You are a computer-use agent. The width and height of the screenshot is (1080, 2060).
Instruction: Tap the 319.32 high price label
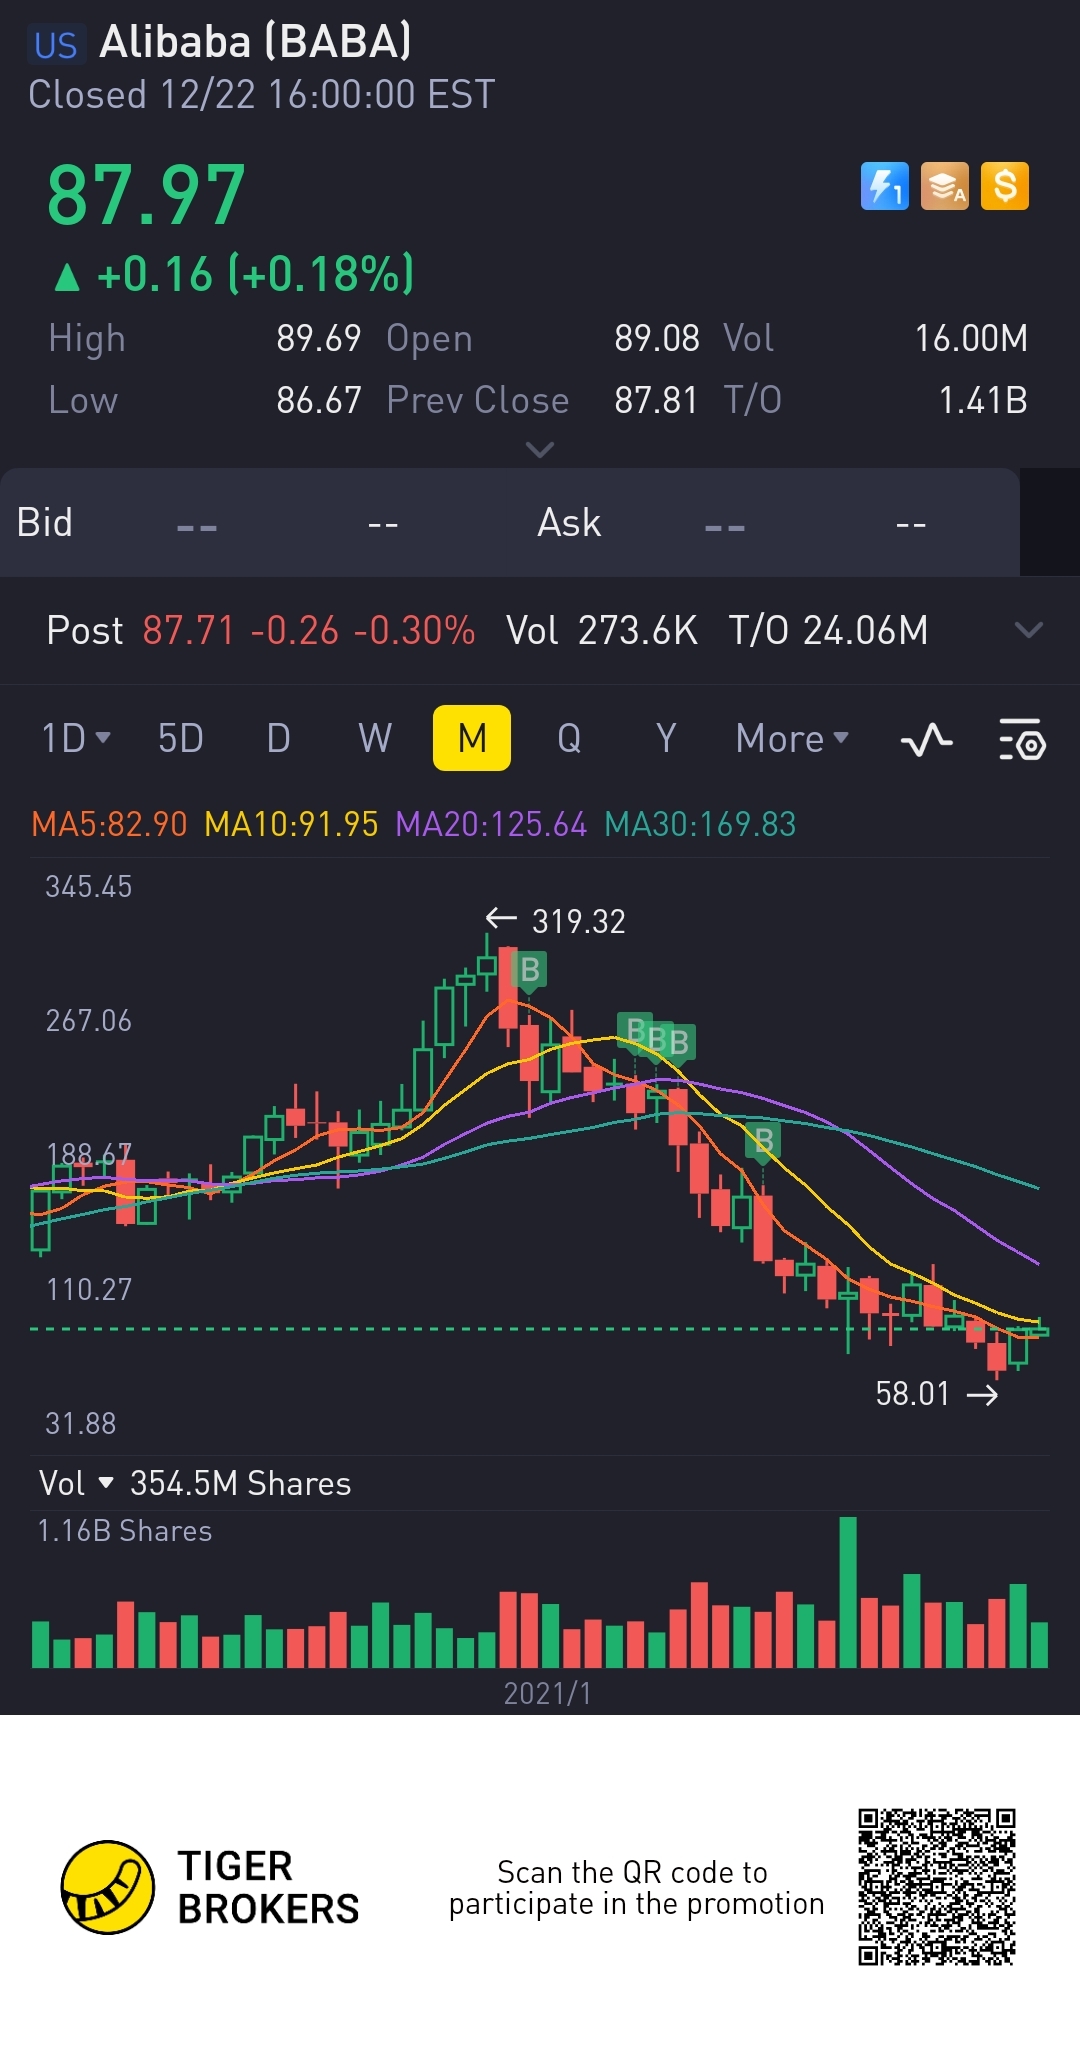point(578,921)
